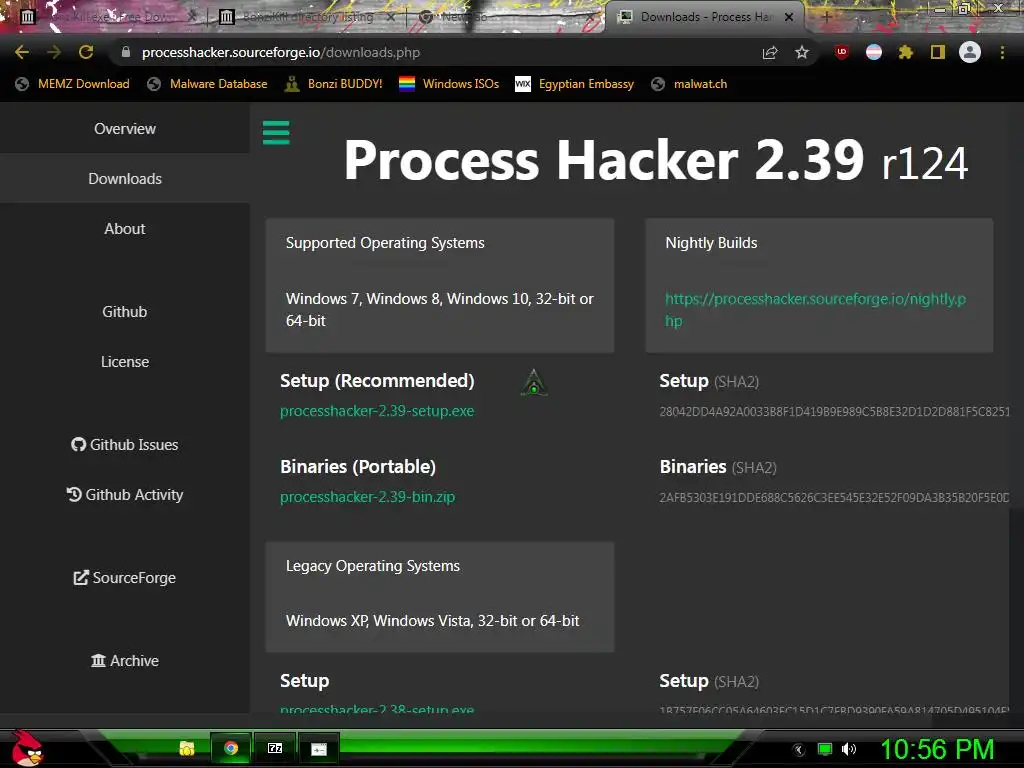Open the Overview sidebar item
The image size is (1024, 768).
[x=125, y=129]
